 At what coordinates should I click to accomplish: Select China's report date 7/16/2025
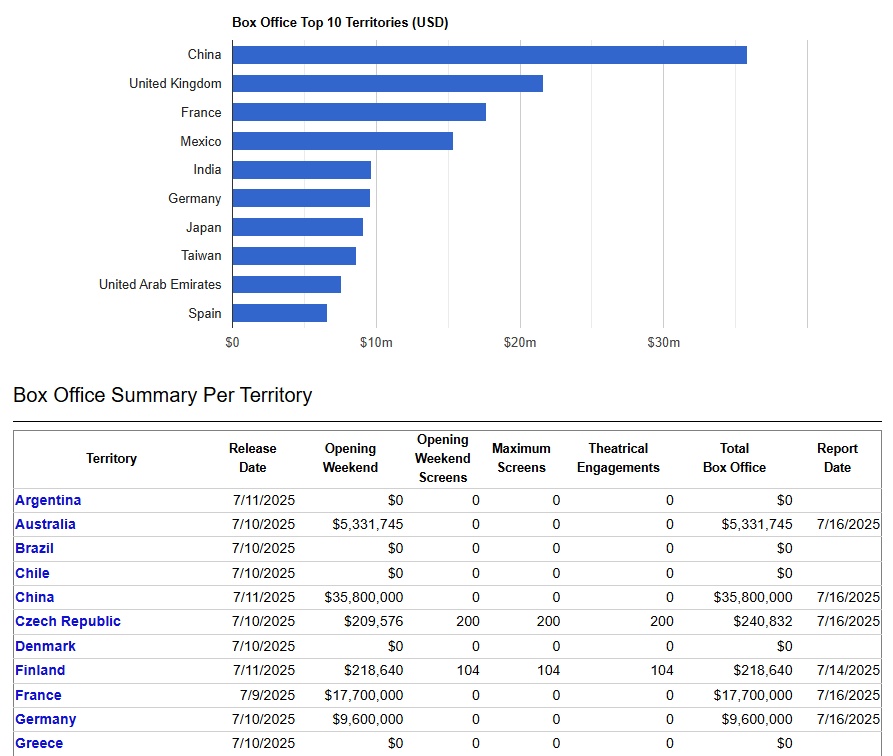pos(849,597)
